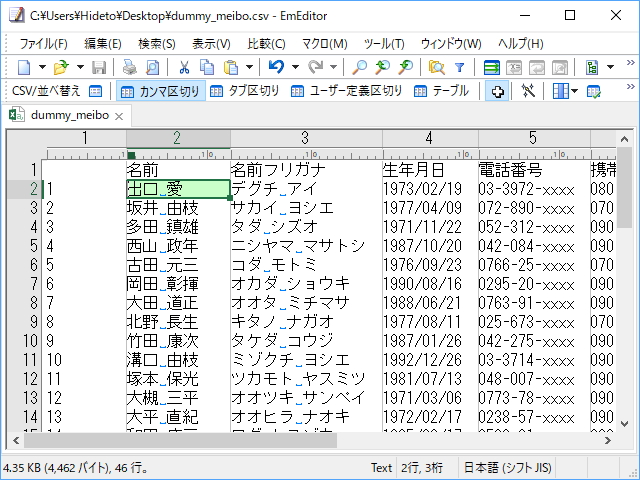Select column 5 header
This screenshot has height=480, width=640.
534,138
